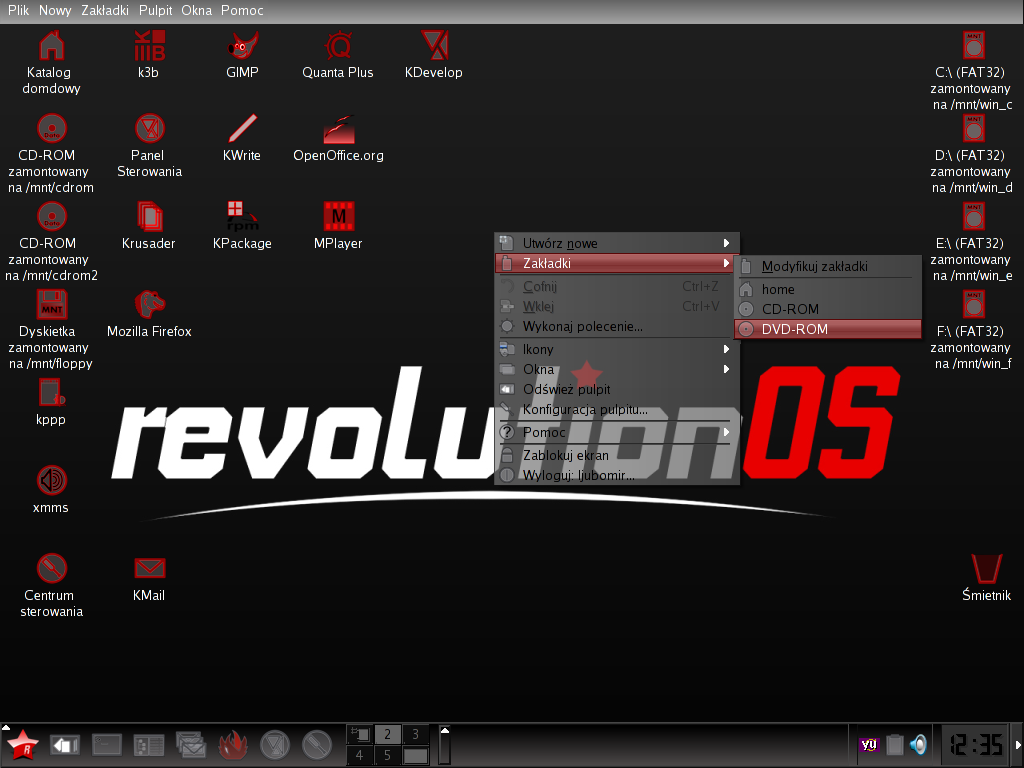
Task: Open the Pulpit menu
Action: click(155, 10)
